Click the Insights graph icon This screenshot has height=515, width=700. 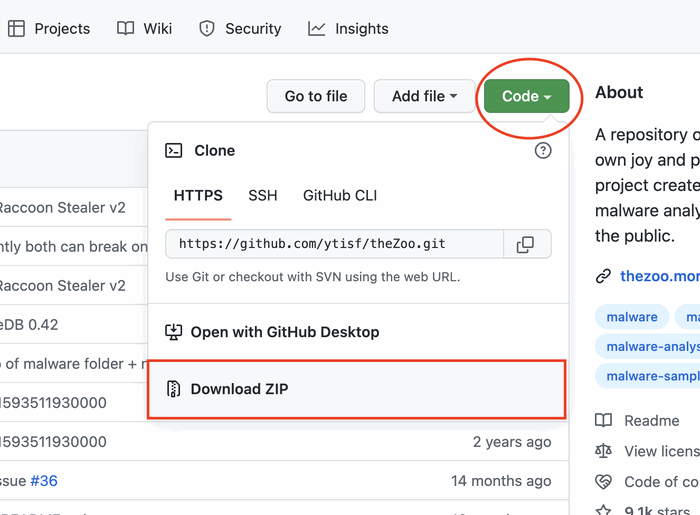317,29
